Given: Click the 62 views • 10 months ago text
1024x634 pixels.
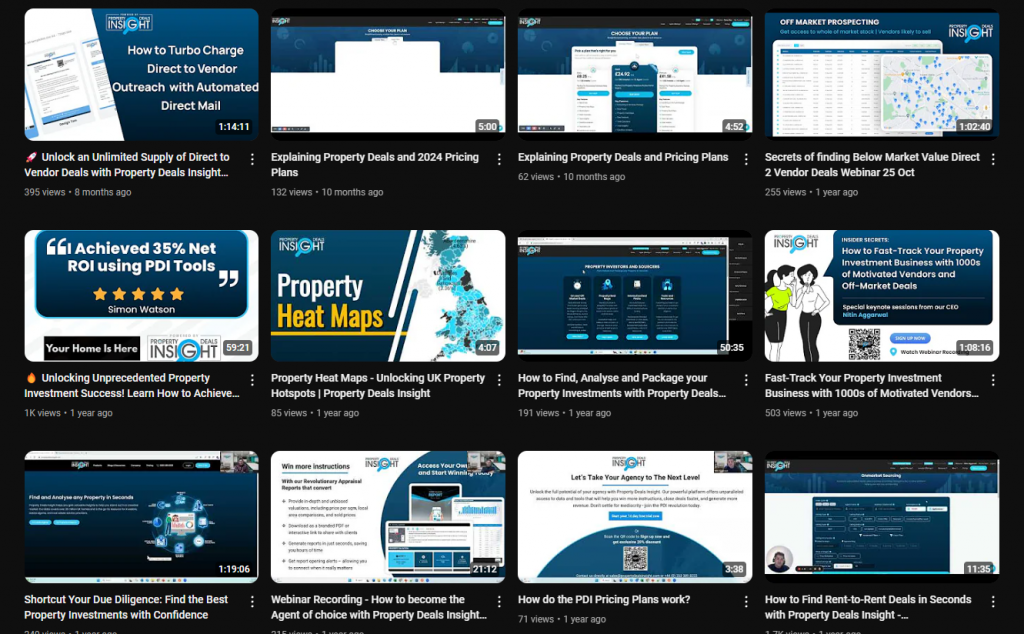Looking at the screenshot, I should tap(571, 177).
